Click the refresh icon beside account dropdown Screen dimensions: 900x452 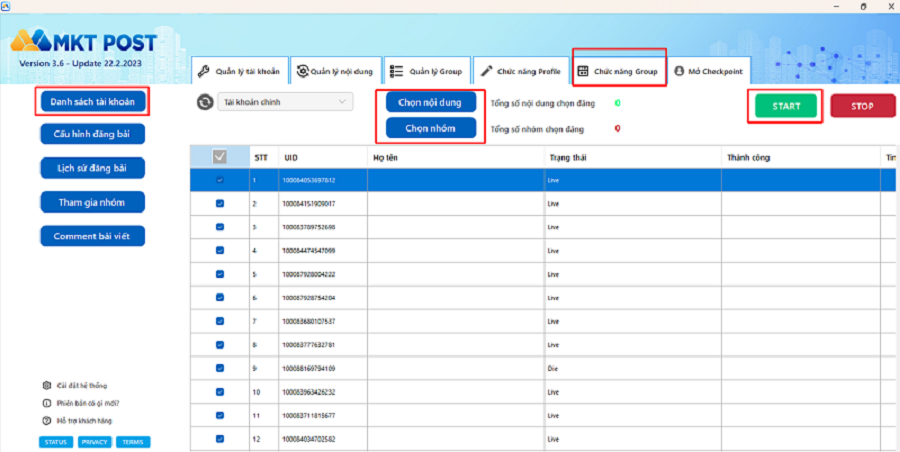[x=205, y=102]
